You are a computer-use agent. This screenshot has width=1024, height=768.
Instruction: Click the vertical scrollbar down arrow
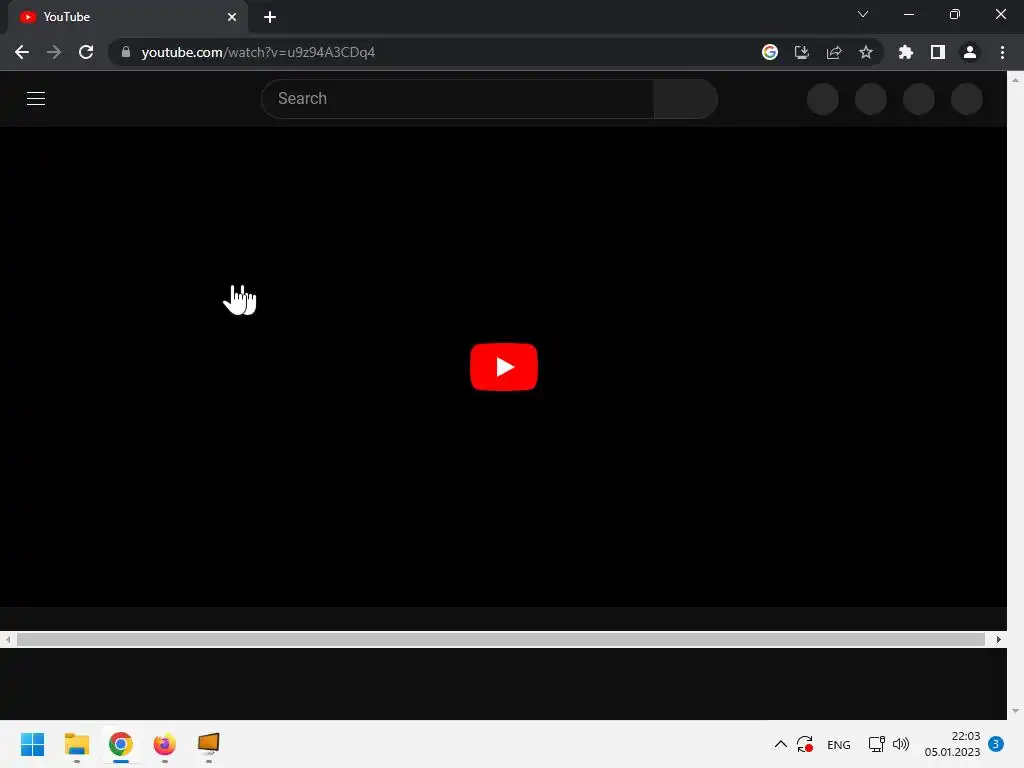tap(1016, 711)
